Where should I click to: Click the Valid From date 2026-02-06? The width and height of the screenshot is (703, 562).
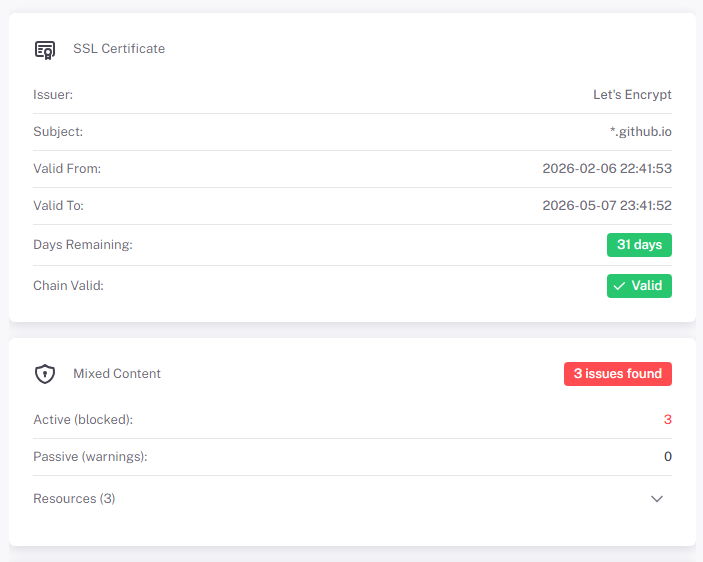click(606, 169)
